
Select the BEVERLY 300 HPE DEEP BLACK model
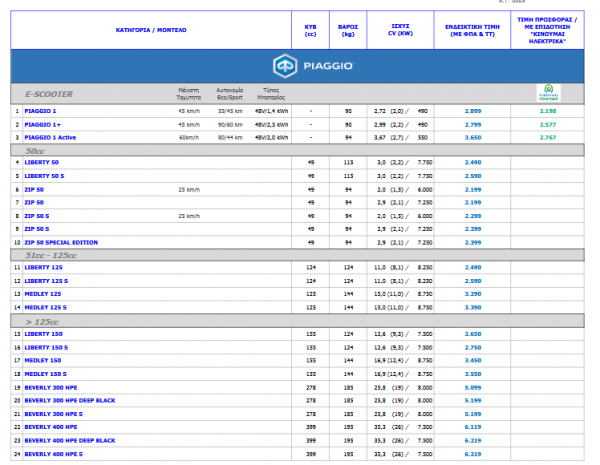pyautogui.click(x=70, y=401)
